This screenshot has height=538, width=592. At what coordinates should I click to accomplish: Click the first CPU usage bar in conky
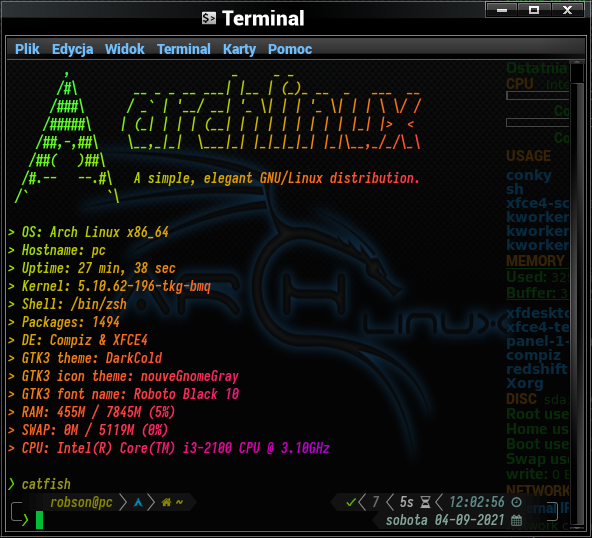click(537, 96)
